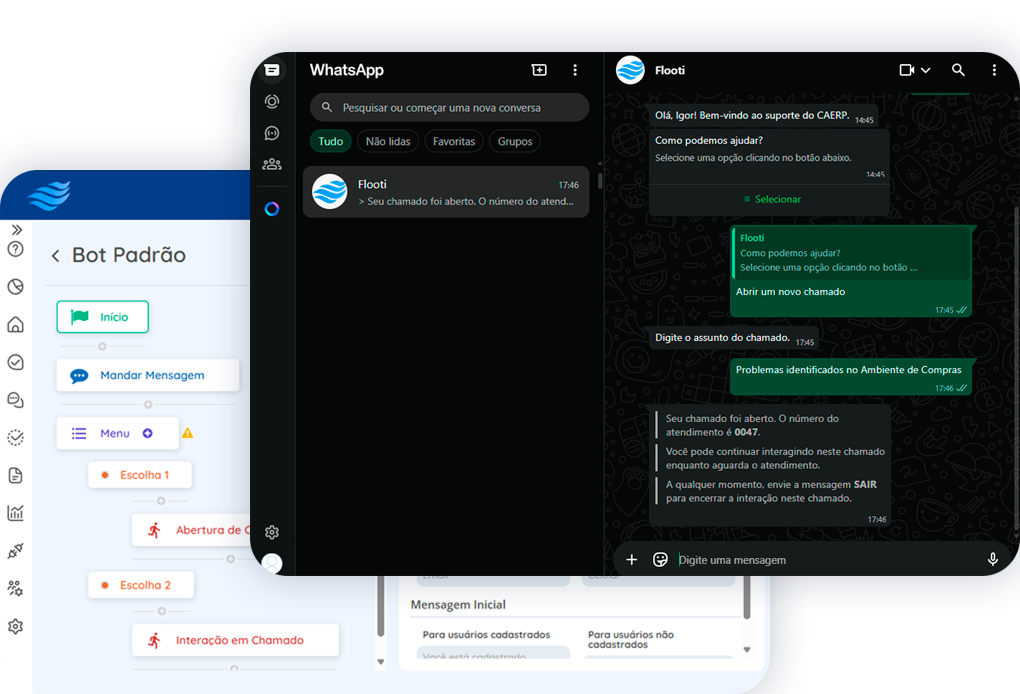Viewport: 1020px width, 694px height.
Task: Open the Flooti chat in list
Action: pyautogui.click(x=446, y=192)
